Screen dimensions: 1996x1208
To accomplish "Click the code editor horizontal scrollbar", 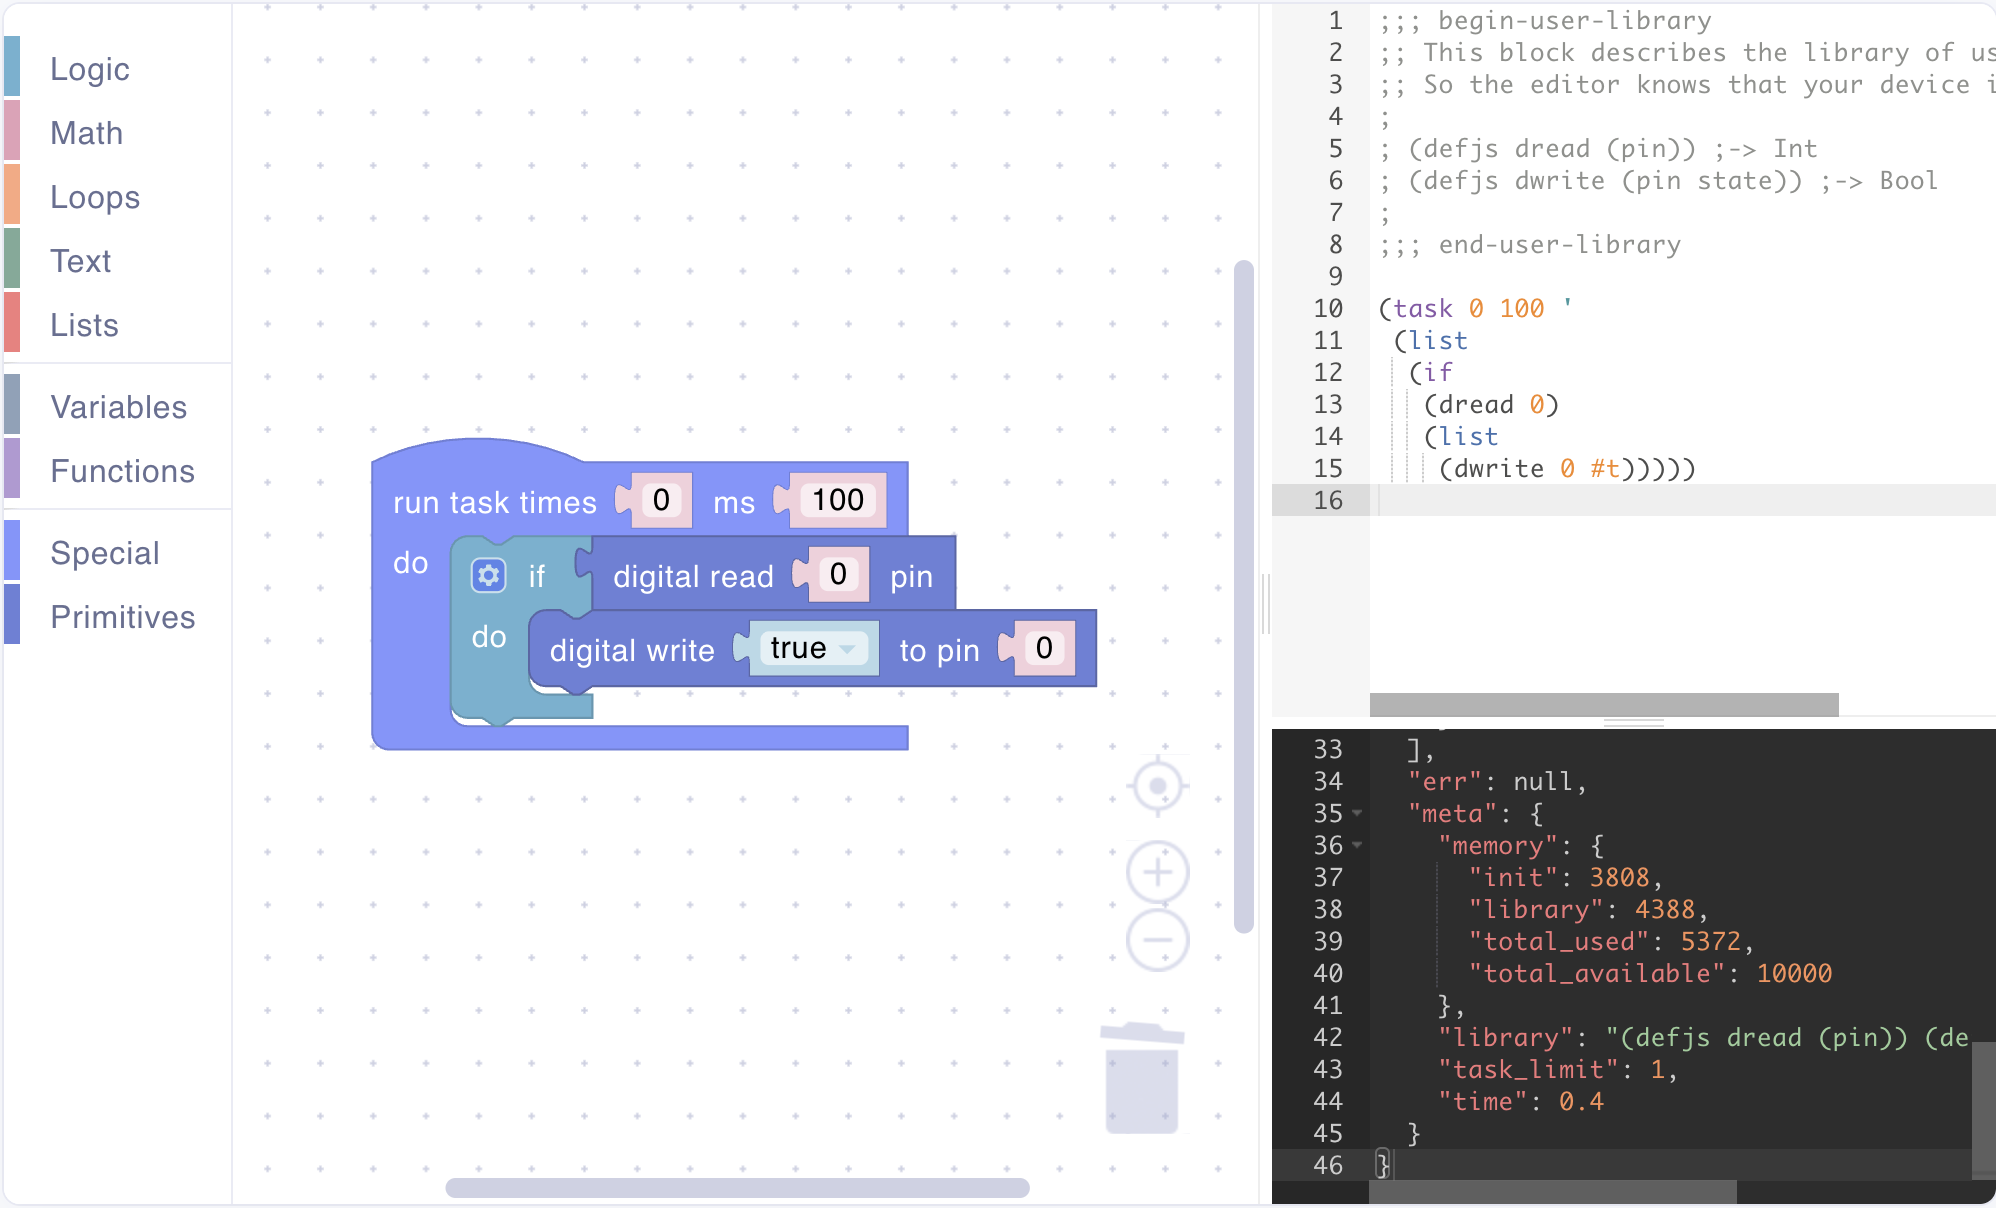I will pyautogui.click(x=1603, y=704).
